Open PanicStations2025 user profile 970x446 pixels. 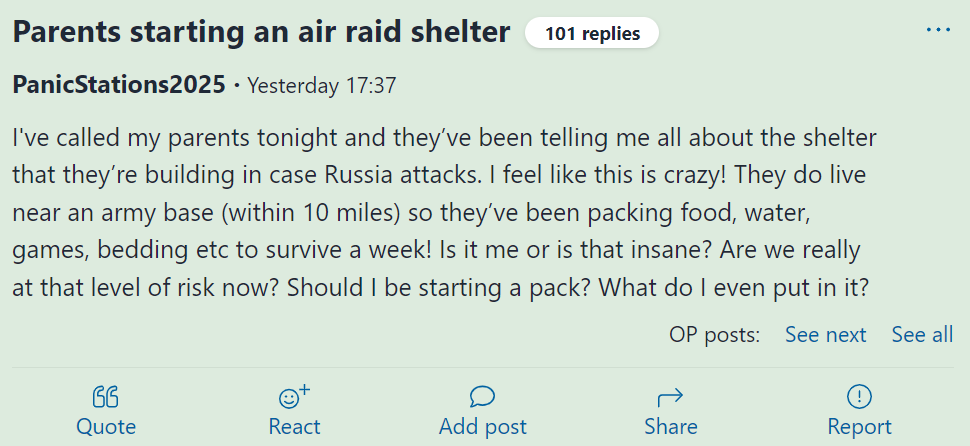point(119,85)
